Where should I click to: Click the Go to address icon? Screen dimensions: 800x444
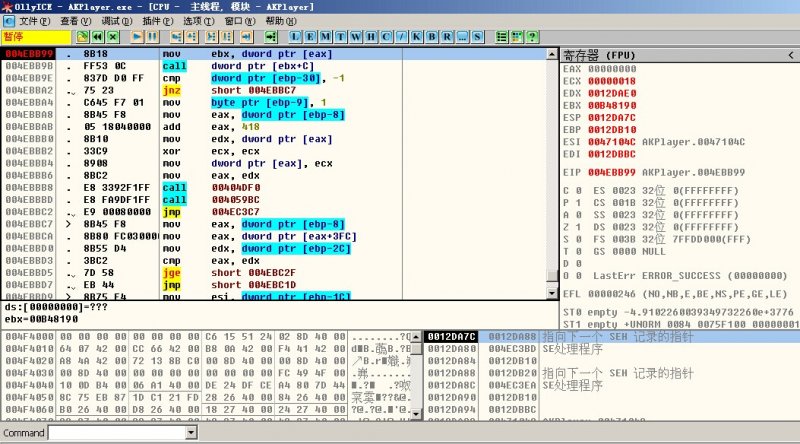pyautogui.click(x=270, y=37)
